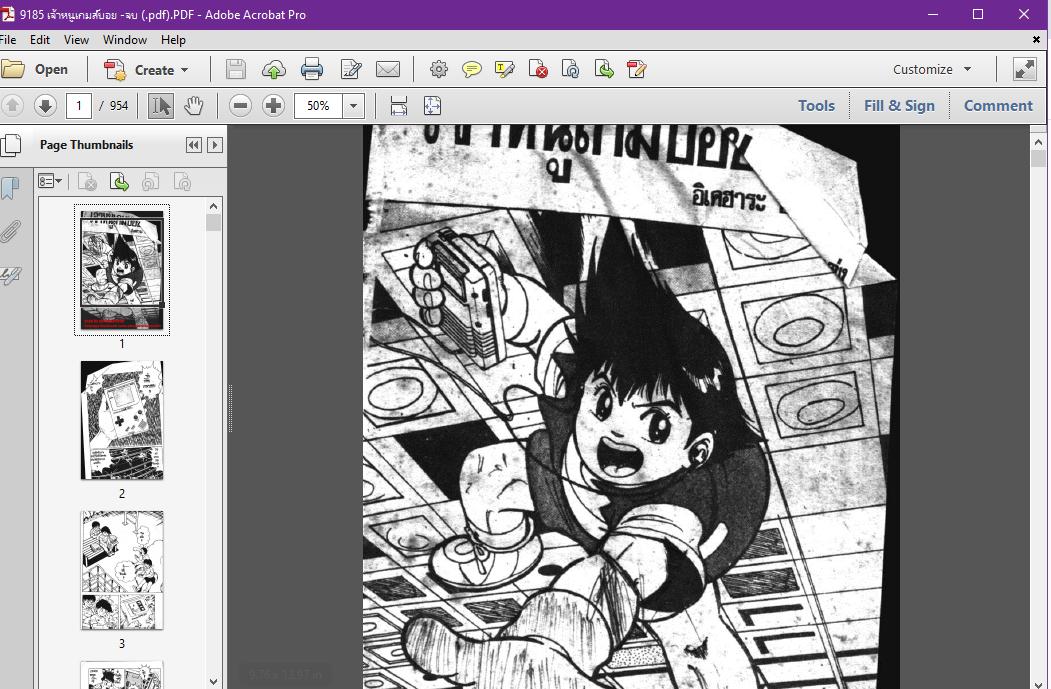Click the 50% zoom value field
This screenshot has width=1051, height=689.
click(318, 105)
